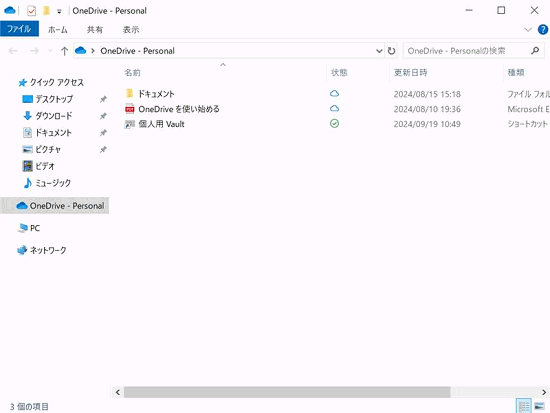The image size is (550, 413).
Task: Switch to the 表示 ribbon tab
Action: 131,29
